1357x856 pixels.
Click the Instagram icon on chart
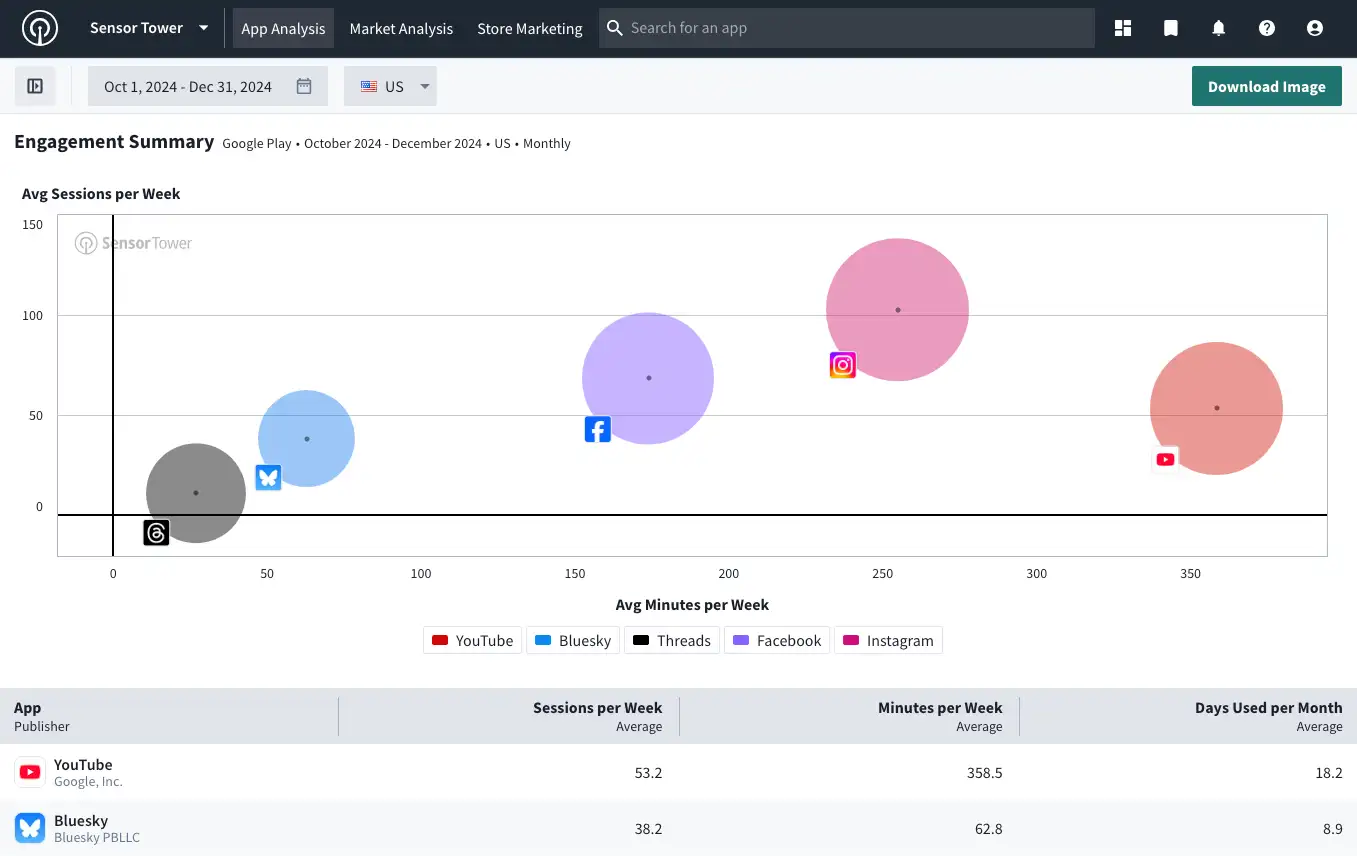pyautogui.click(x=843, y=365)
